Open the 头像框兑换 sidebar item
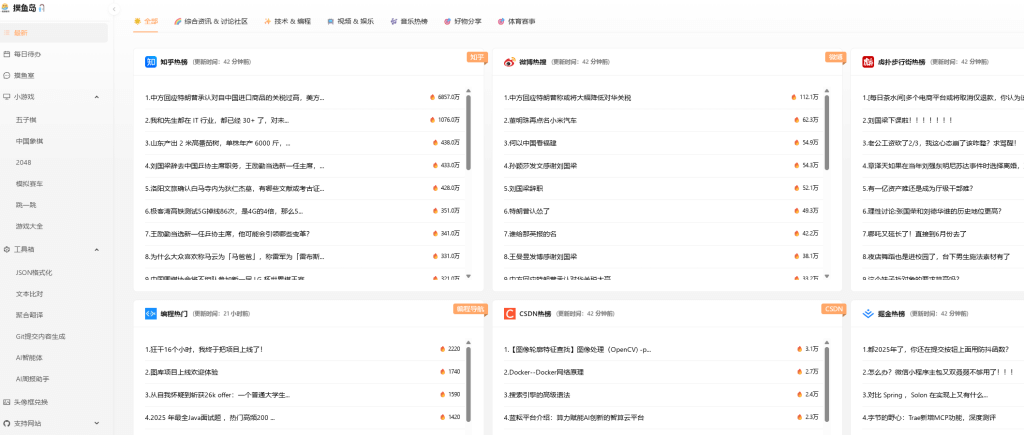1024x435 pixels. point(30,402)
